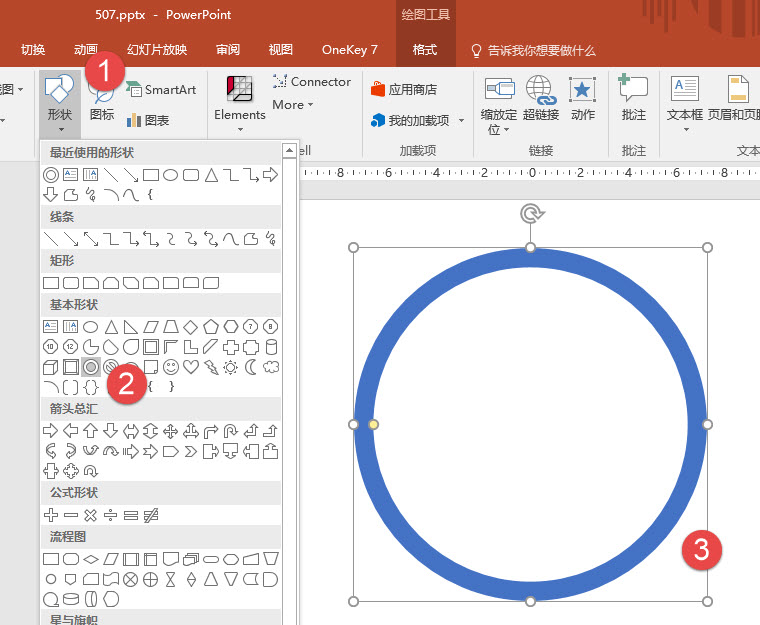Image resolution: width=760 pixels, height=625 pixels.
Task: Select the decagon shape labeled 10
Action: (50, 347)
